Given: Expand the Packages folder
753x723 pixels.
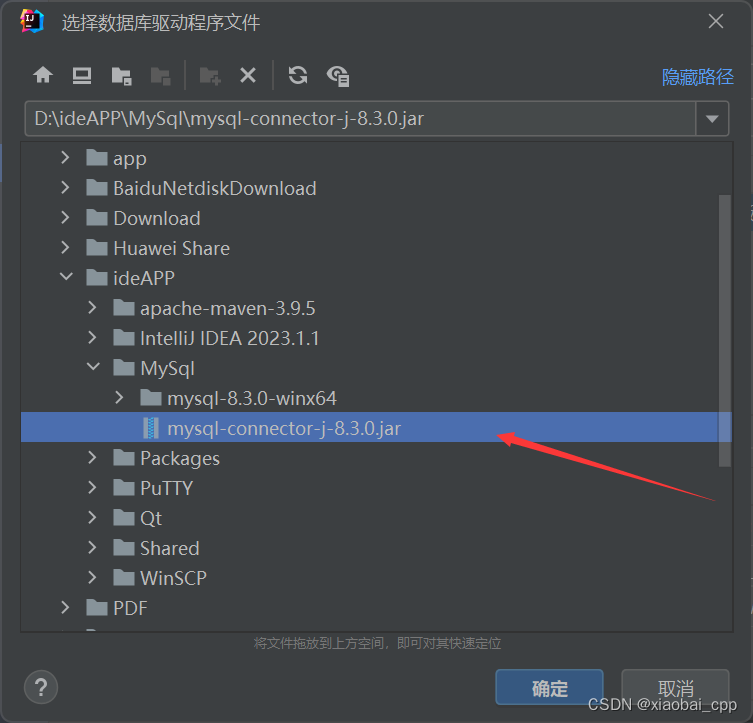Looking at the screenshot, I should point(92,458).
